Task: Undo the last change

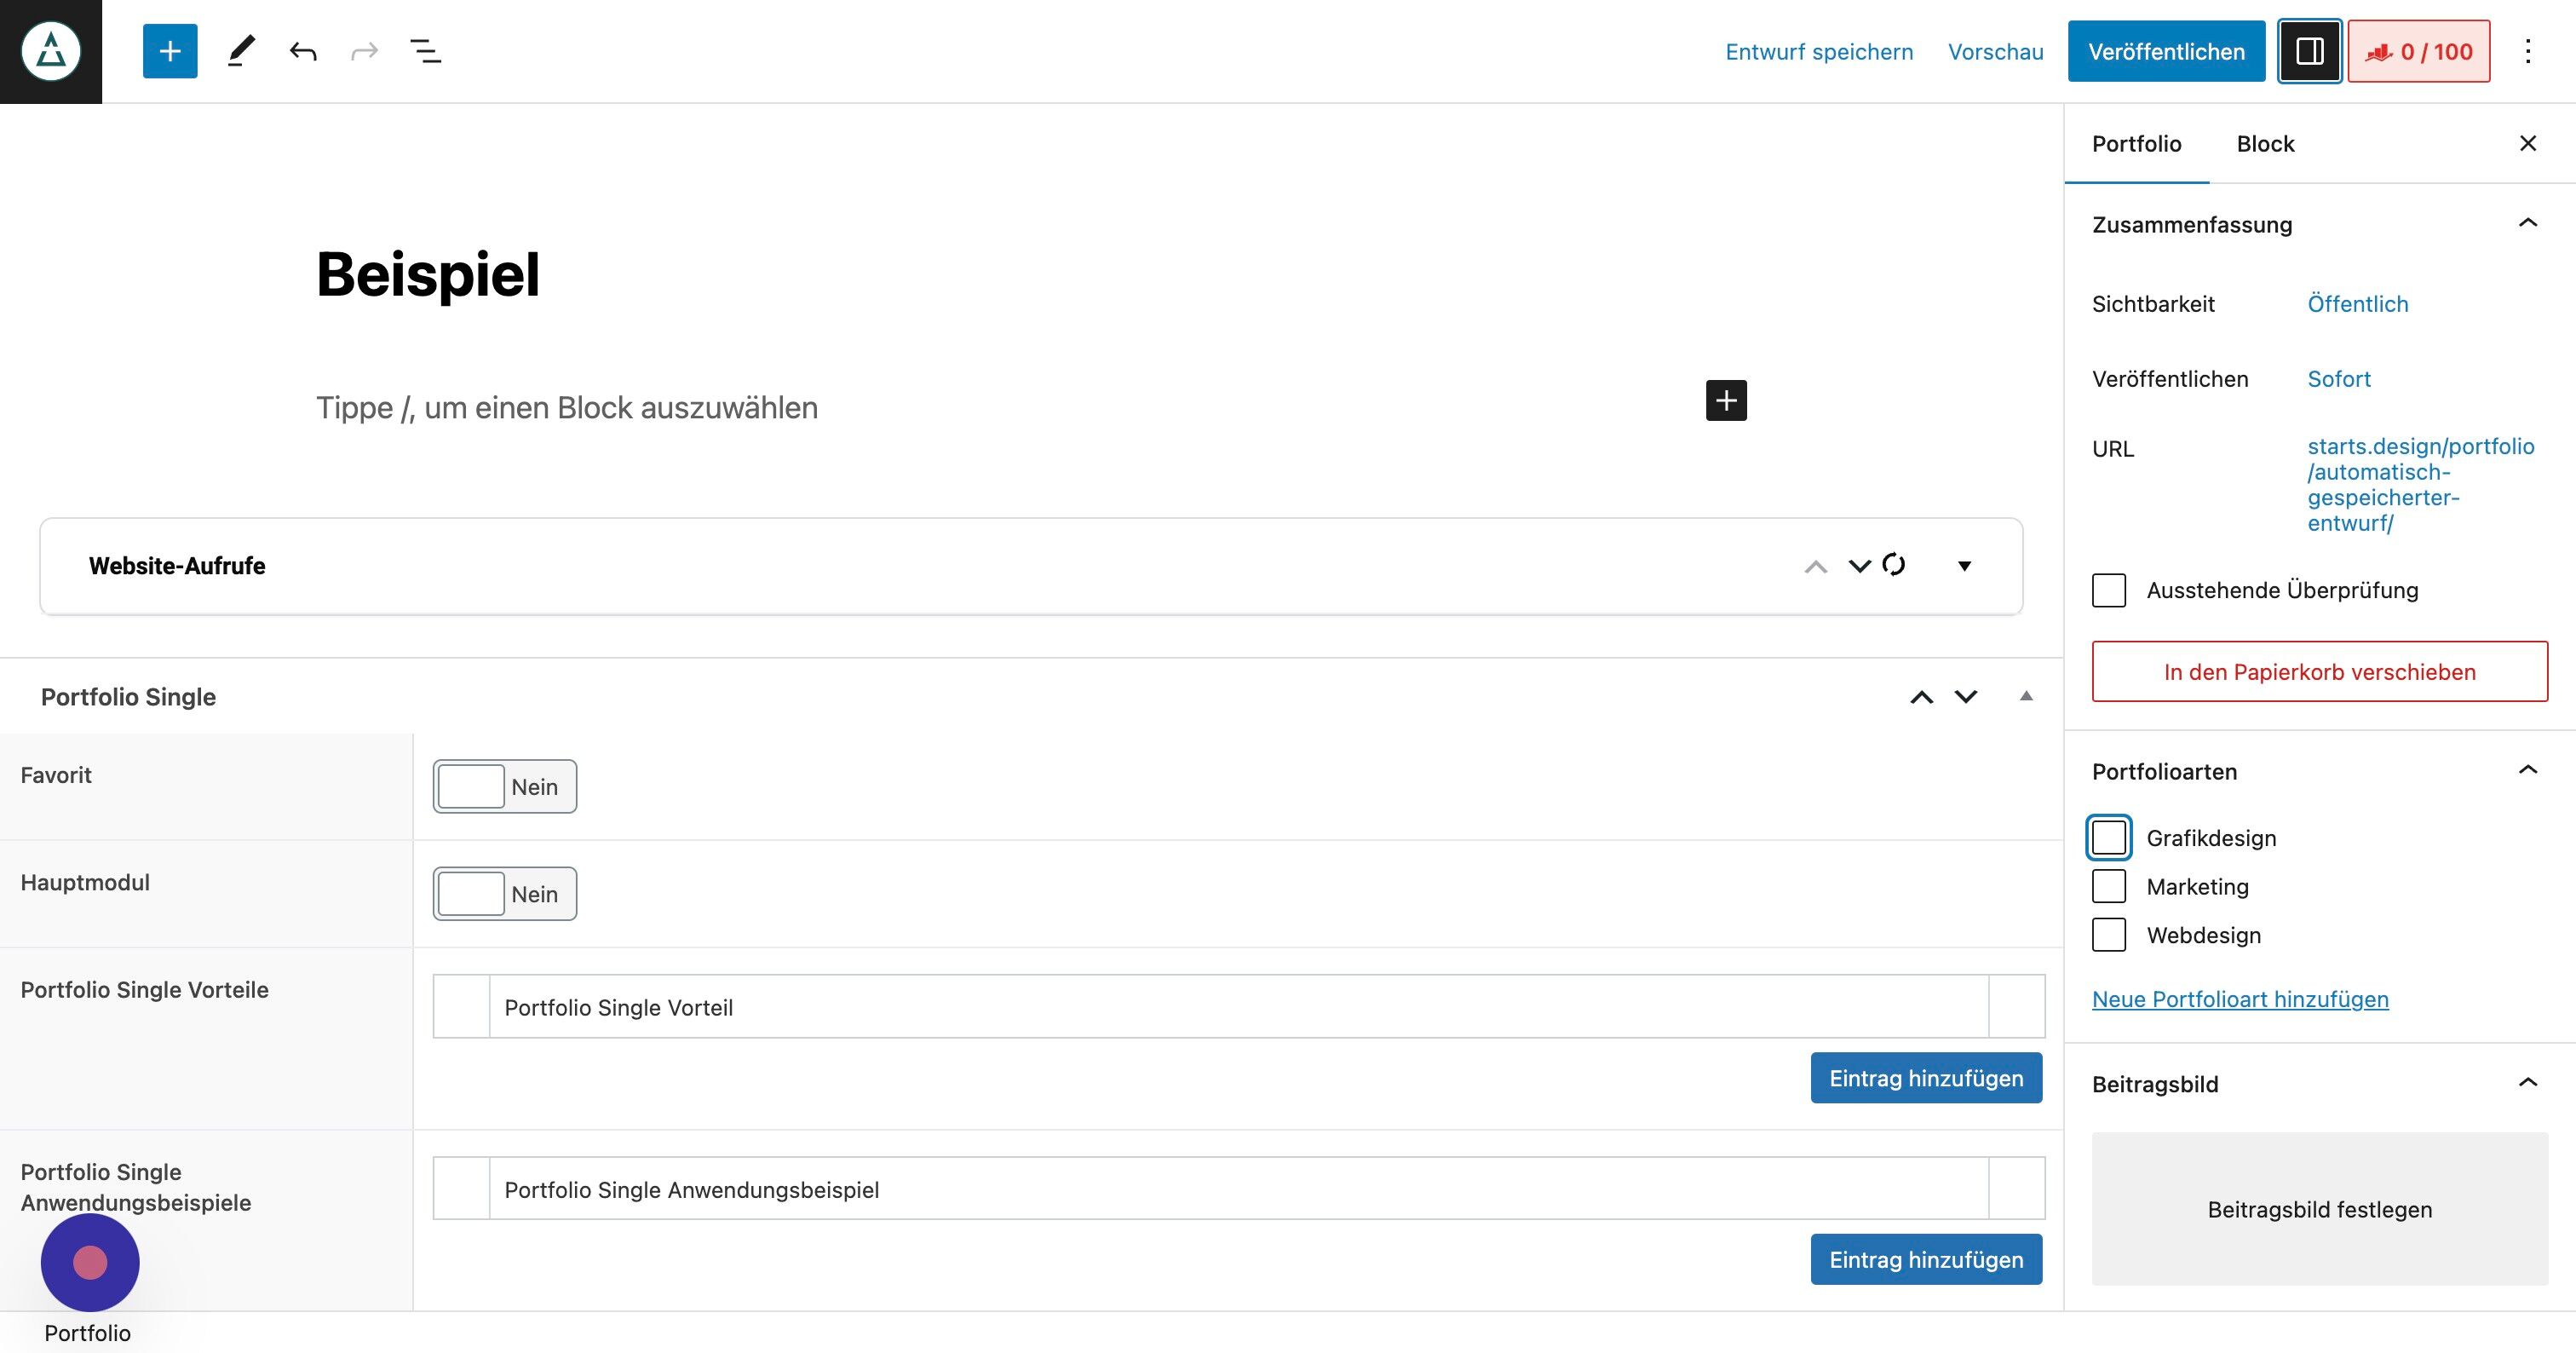Action: [x=303, y=51]
